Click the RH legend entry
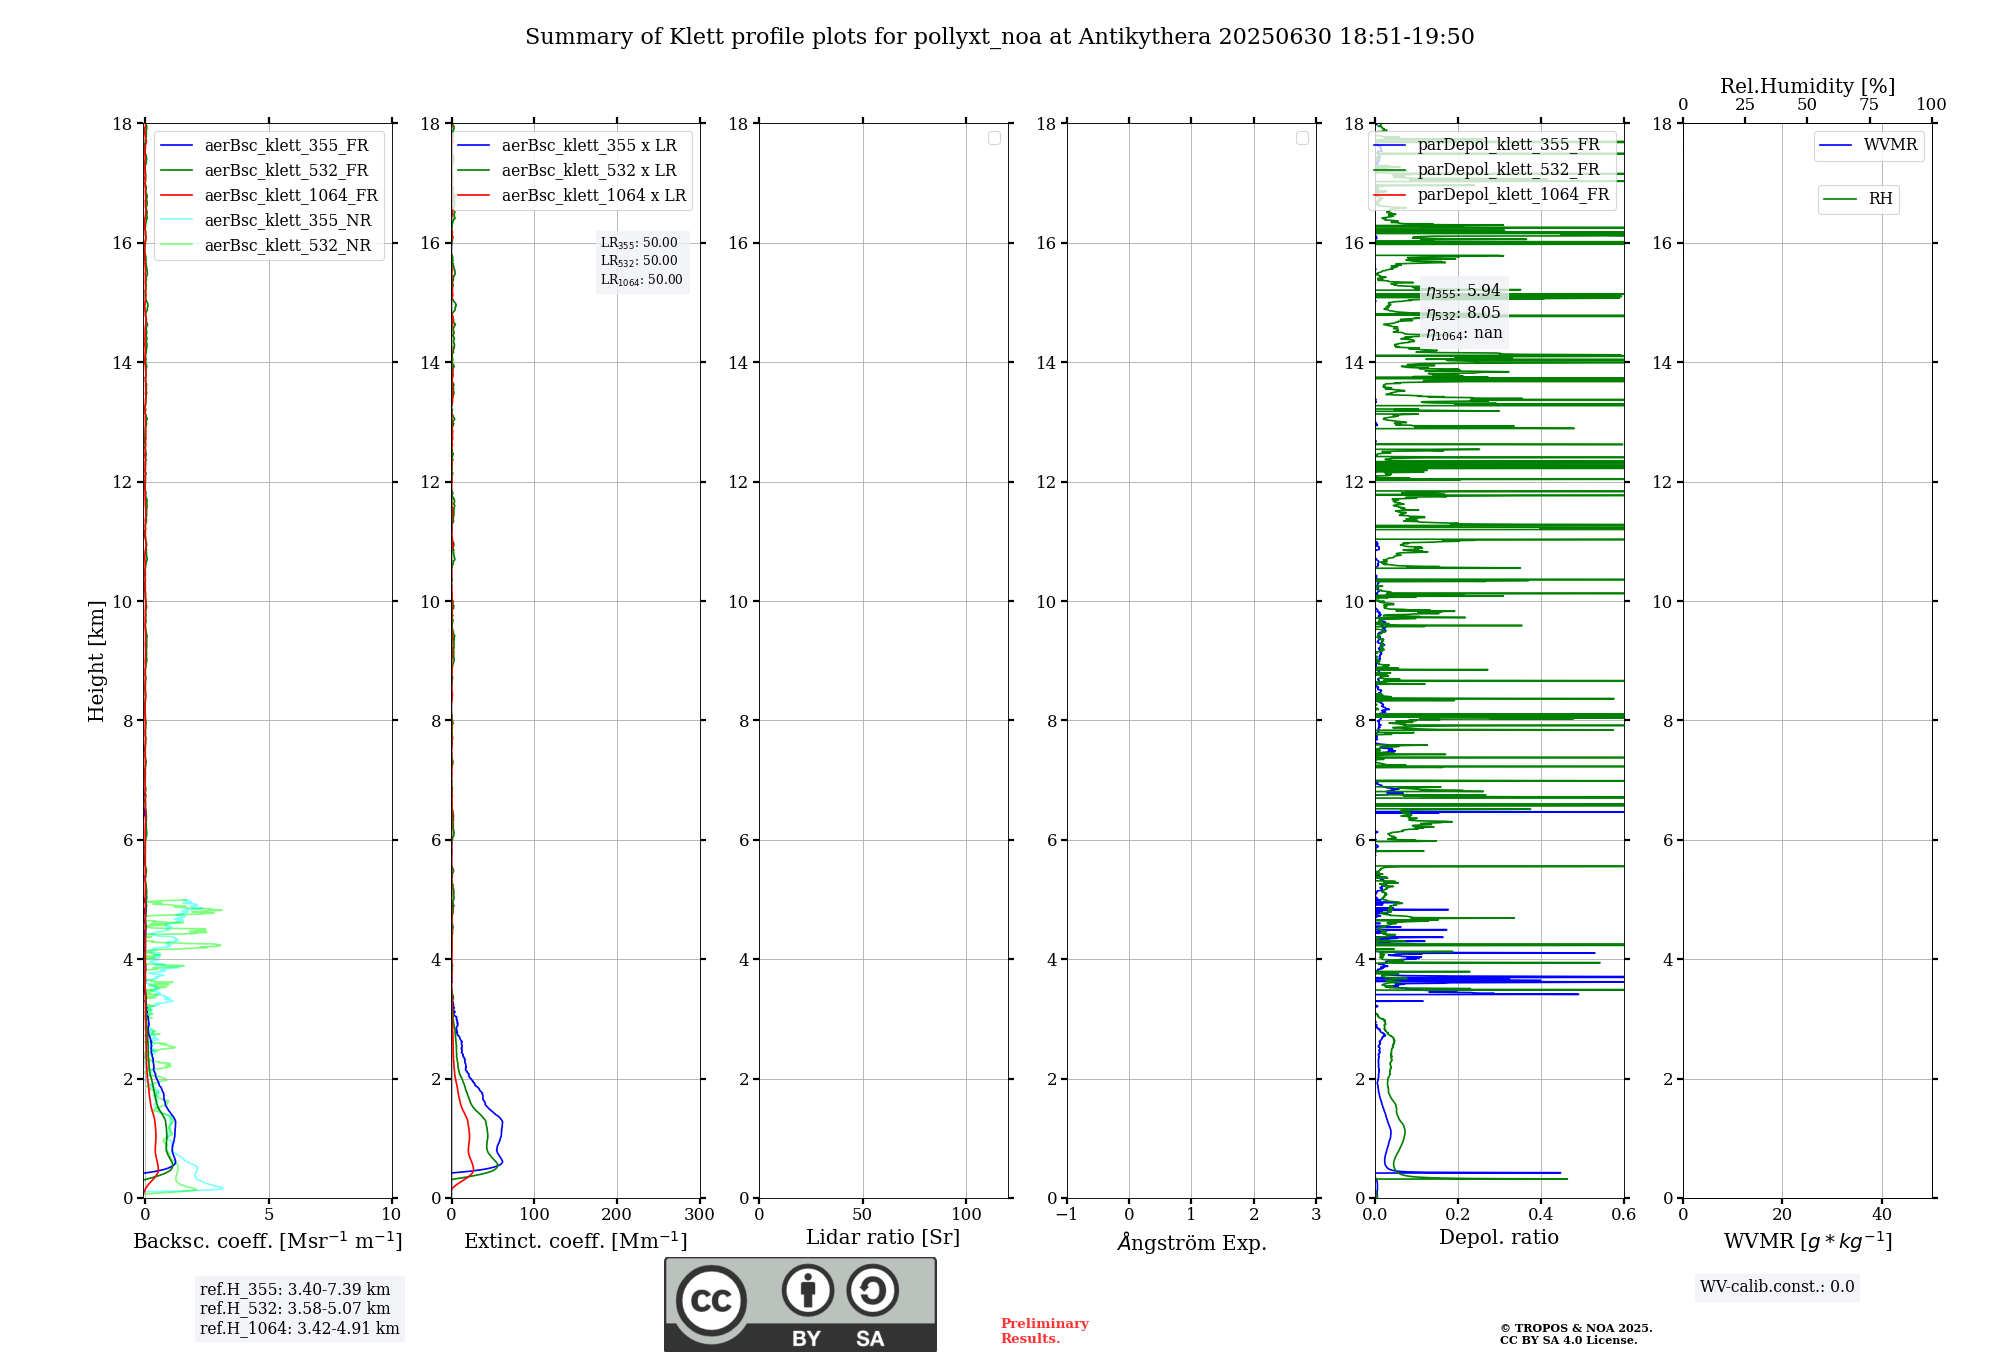 coord(1858,199)
